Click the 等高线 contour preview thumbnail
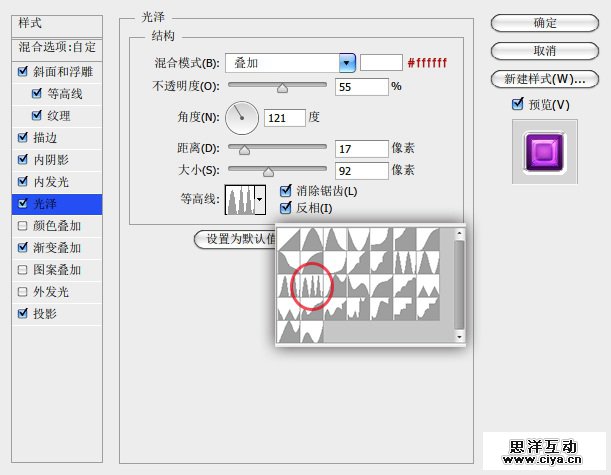This screenshot has width=611, height=475. (x=240, y=200)
